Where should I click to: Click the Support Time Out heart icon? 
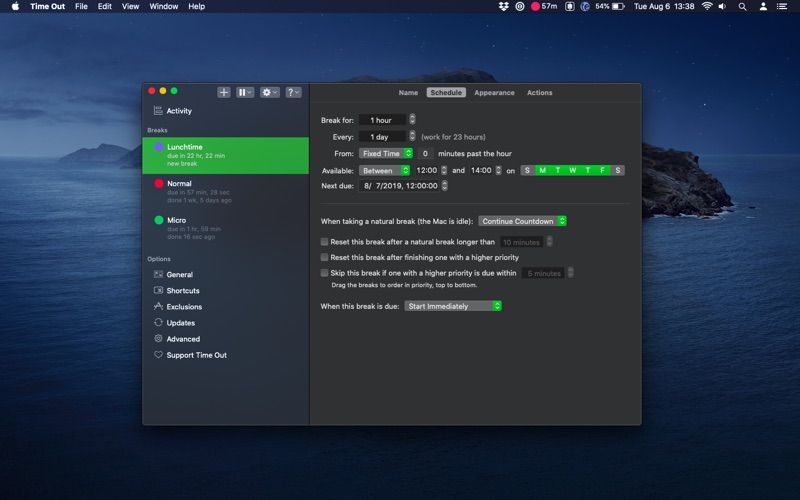click(158, 355)
